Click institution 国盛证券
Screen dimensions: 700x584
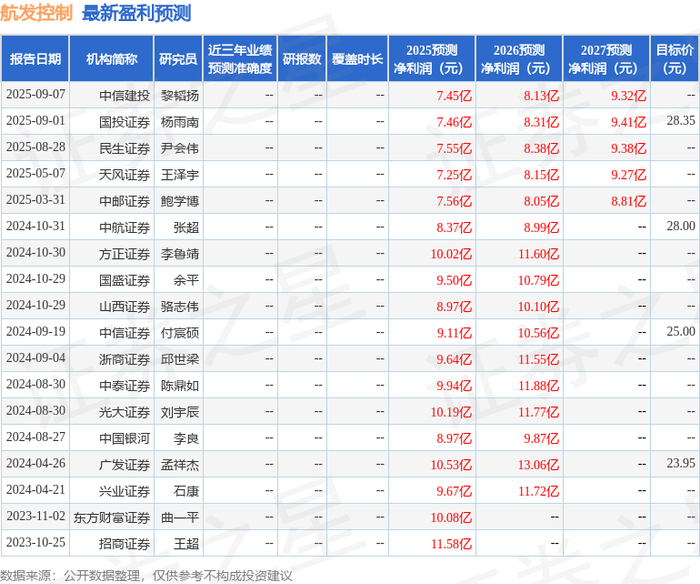point(125,280)
